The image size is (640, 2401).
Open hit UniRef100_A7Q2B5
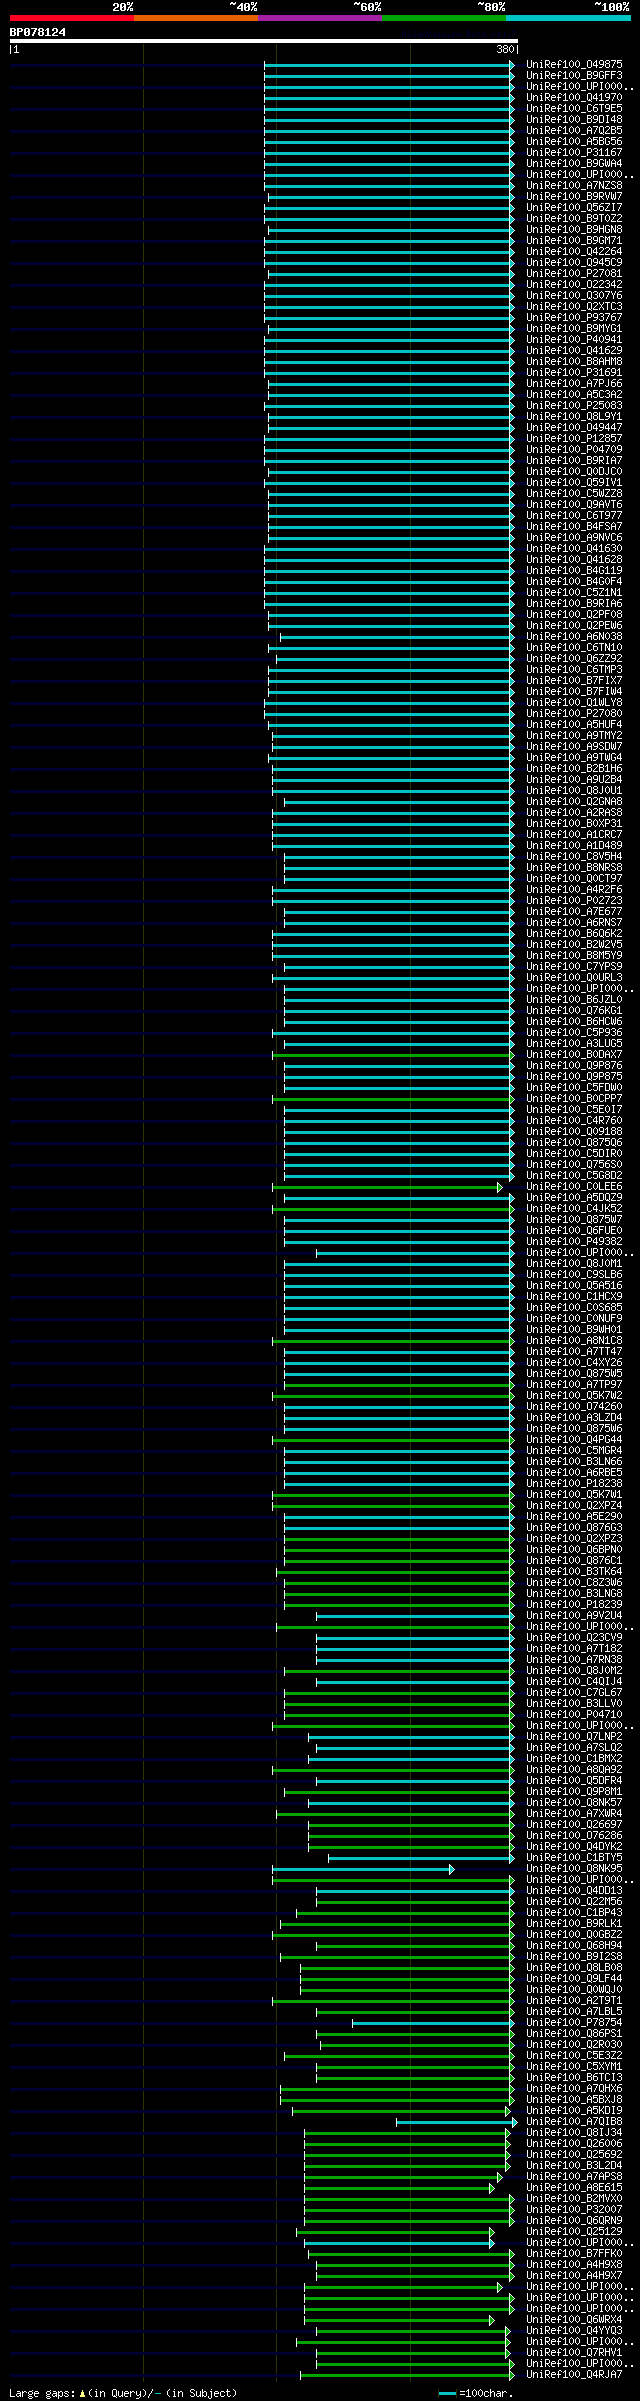click(x=574, y=130)
